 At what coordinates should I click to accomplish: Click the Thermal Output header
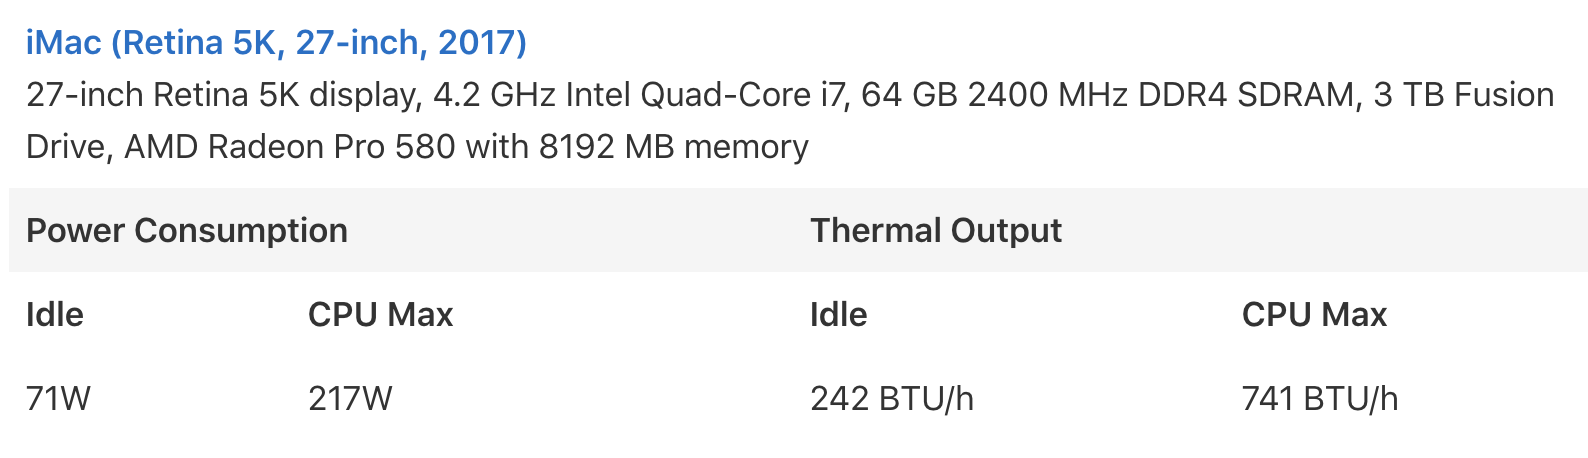936,231
